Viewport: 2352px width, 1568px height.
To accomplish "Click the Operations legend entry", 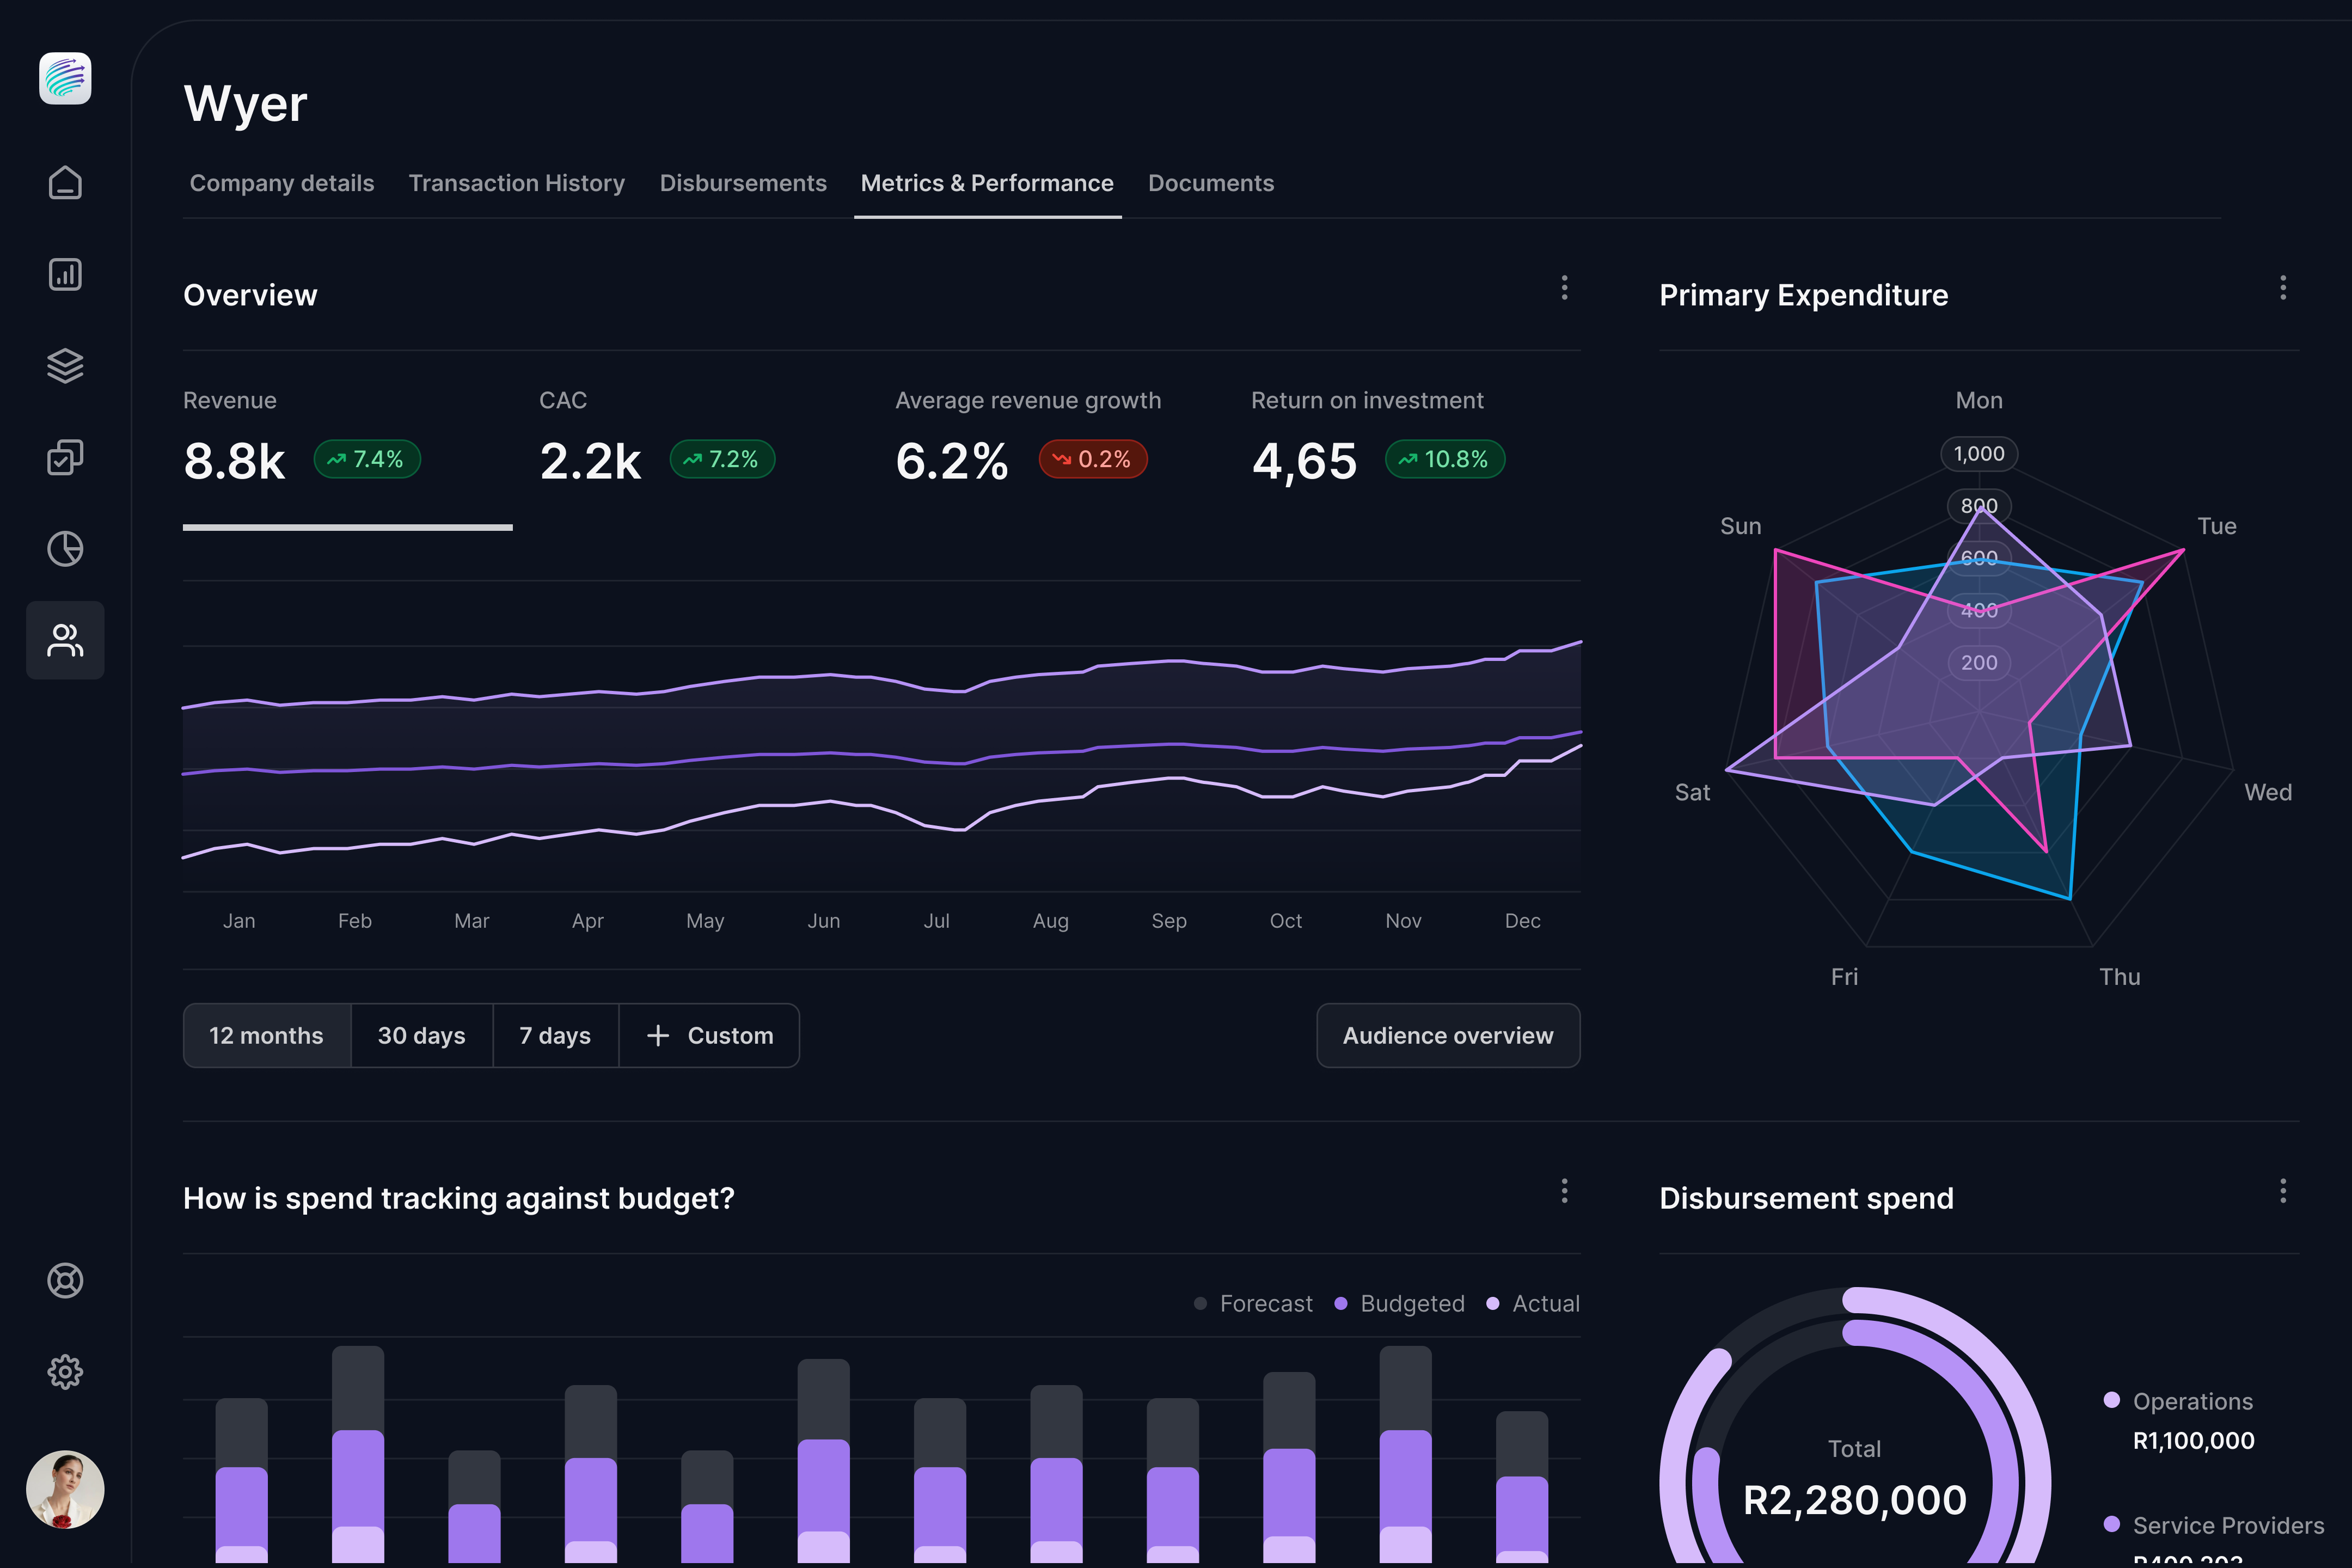I will tap(2179, 1401).
